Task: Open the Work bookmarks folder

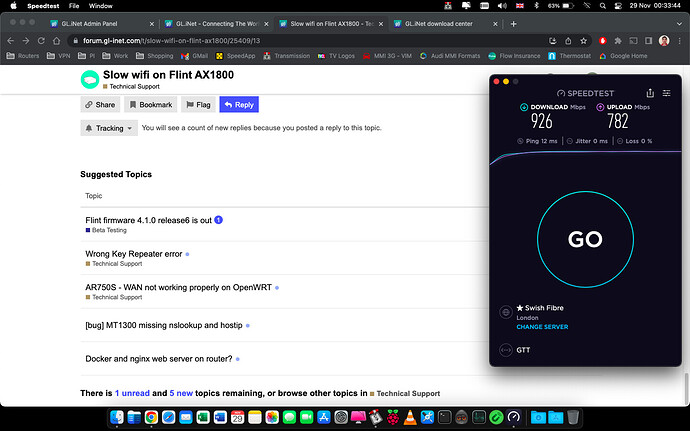Action: point(115,56)
